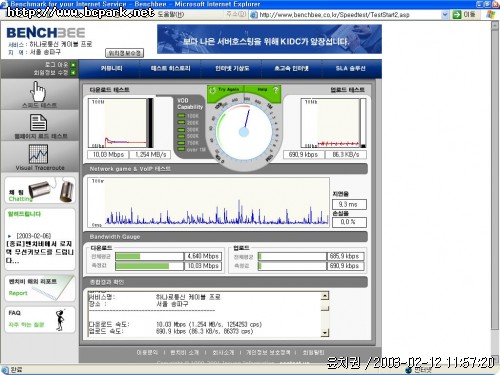Click the green logout arrow icon

[73, 65]
